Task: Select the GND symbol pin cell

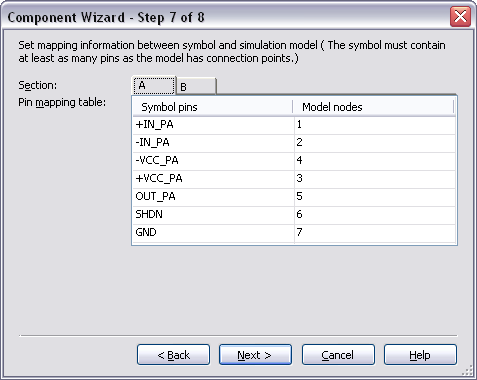Action: pyautogui.click(x=213, y=233)
